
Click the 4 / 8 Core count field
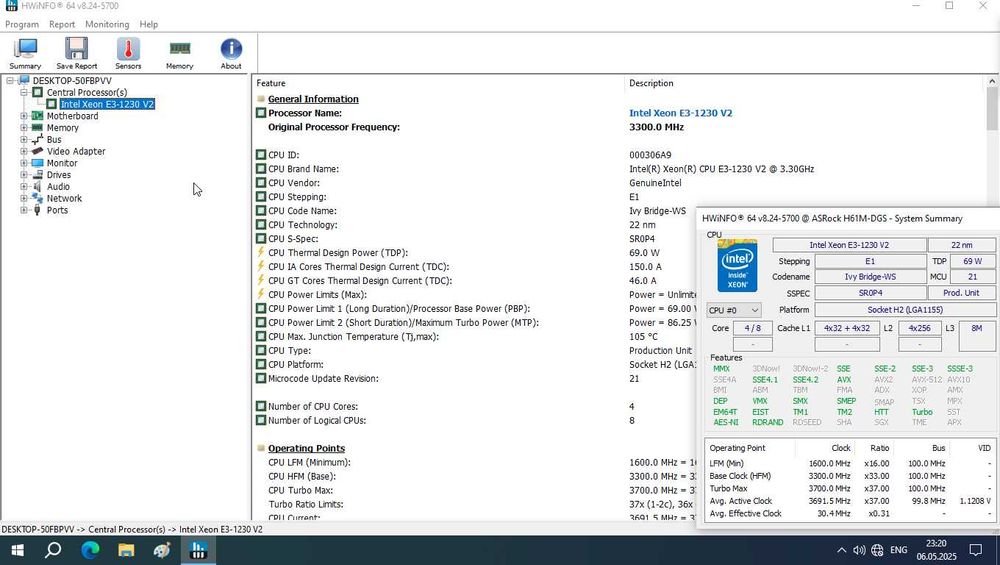[x=753, y=328]
